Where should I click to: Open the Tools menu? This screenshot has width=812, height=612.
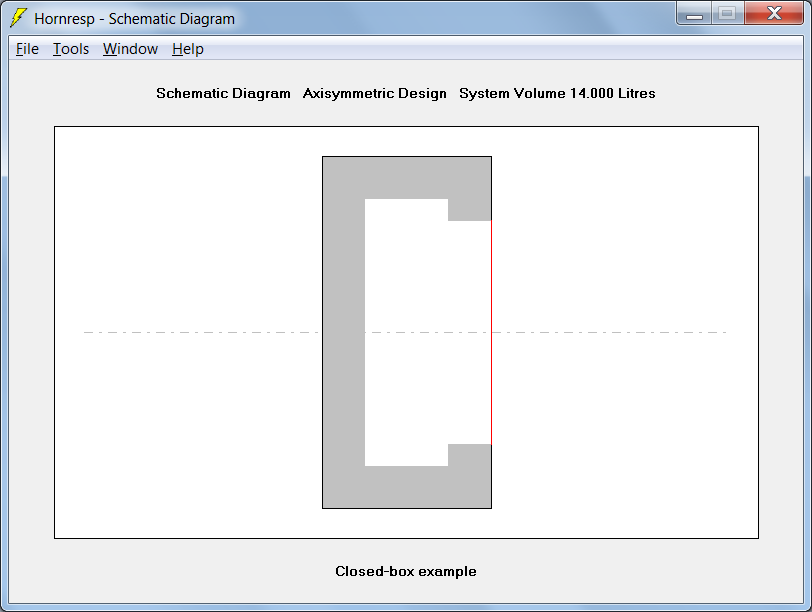click(70, 49)
